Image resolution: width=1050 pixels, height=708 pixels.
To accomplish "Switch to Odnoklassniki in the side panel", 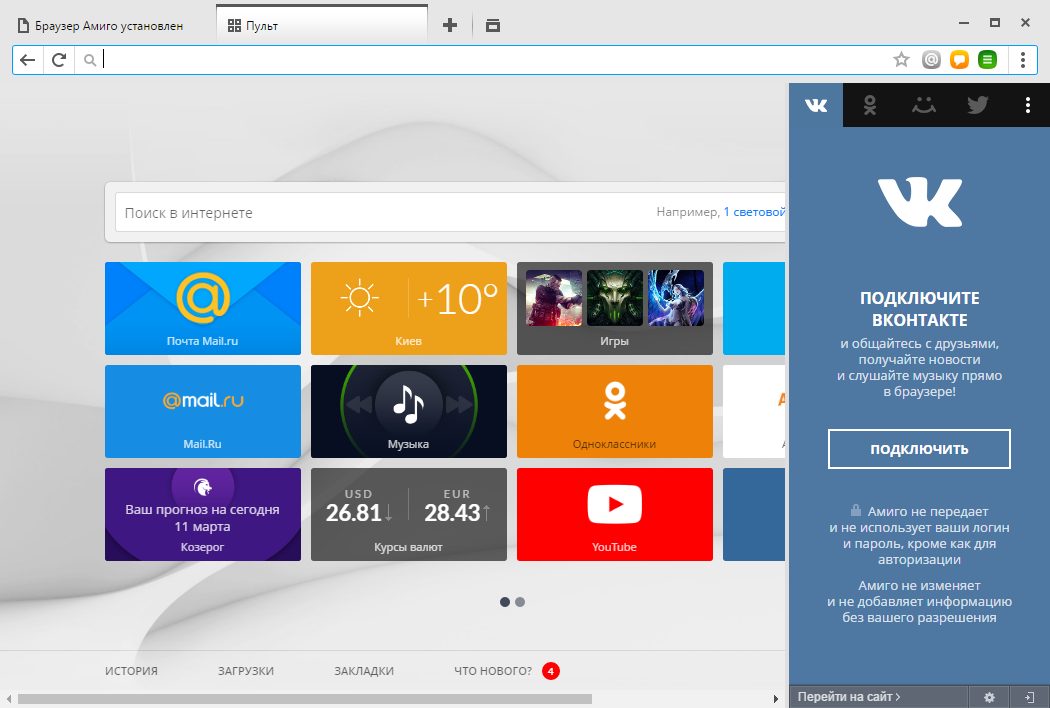I will (869, 105).
